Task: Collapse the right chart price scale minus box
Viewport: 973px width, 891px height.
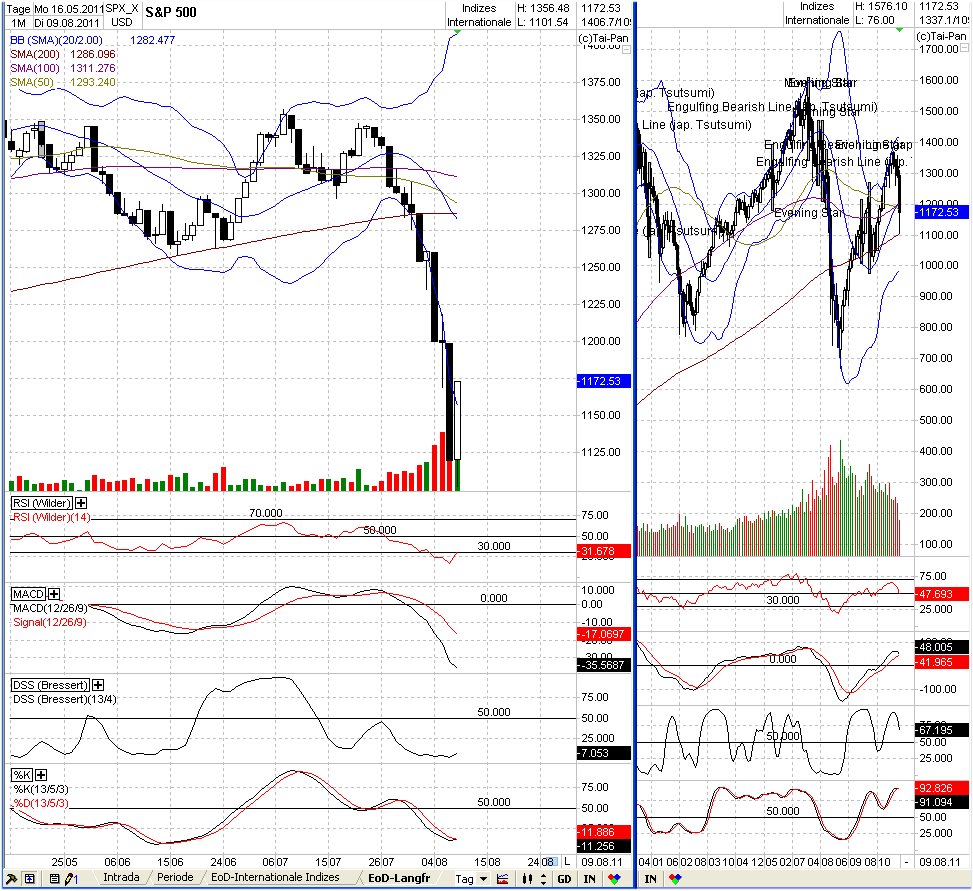Action: coord(964,48)
